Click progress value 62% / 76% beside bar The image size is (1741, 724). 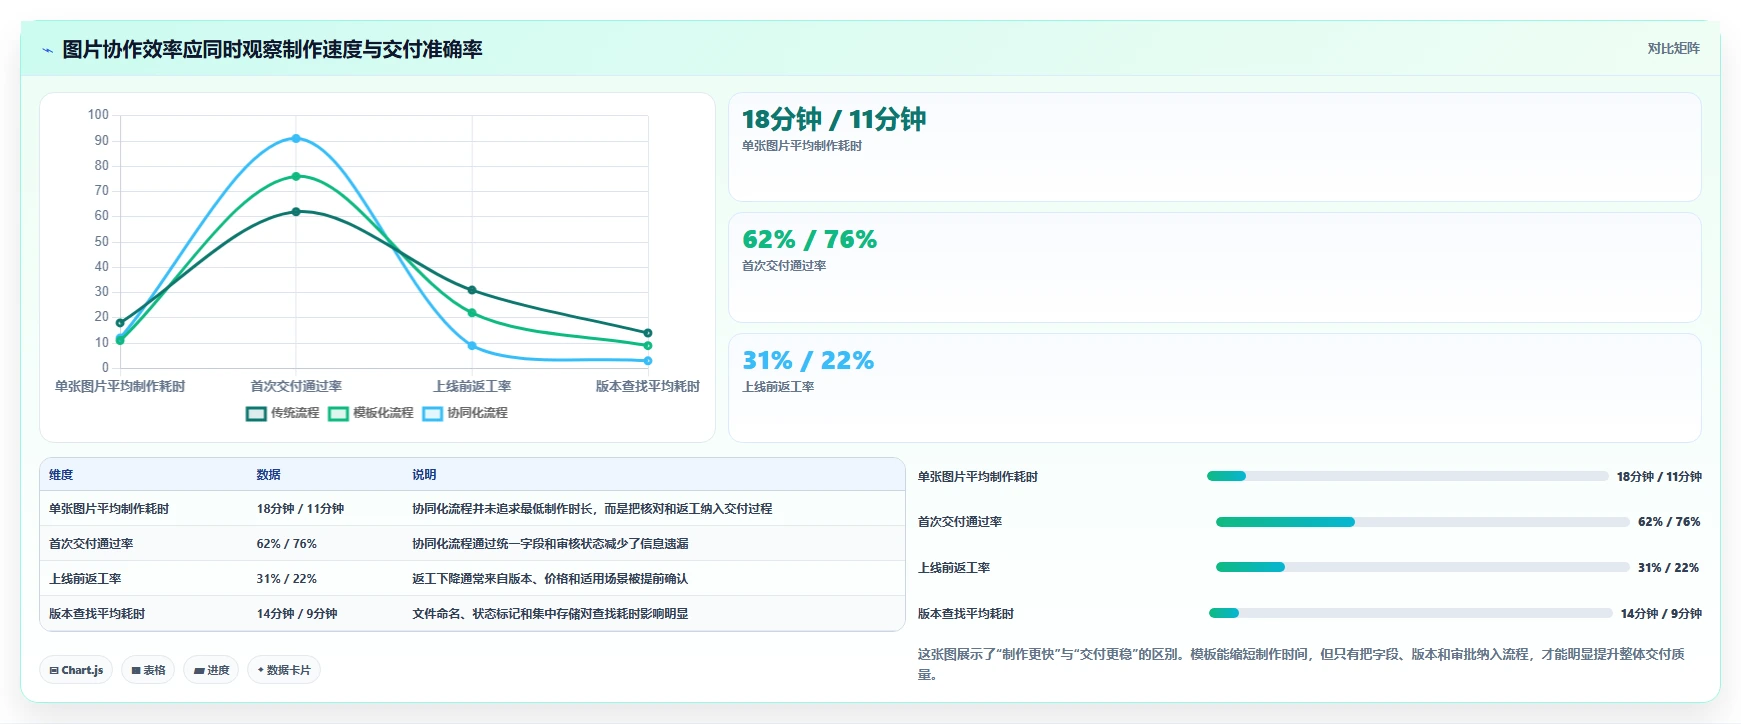[1669, 522]
